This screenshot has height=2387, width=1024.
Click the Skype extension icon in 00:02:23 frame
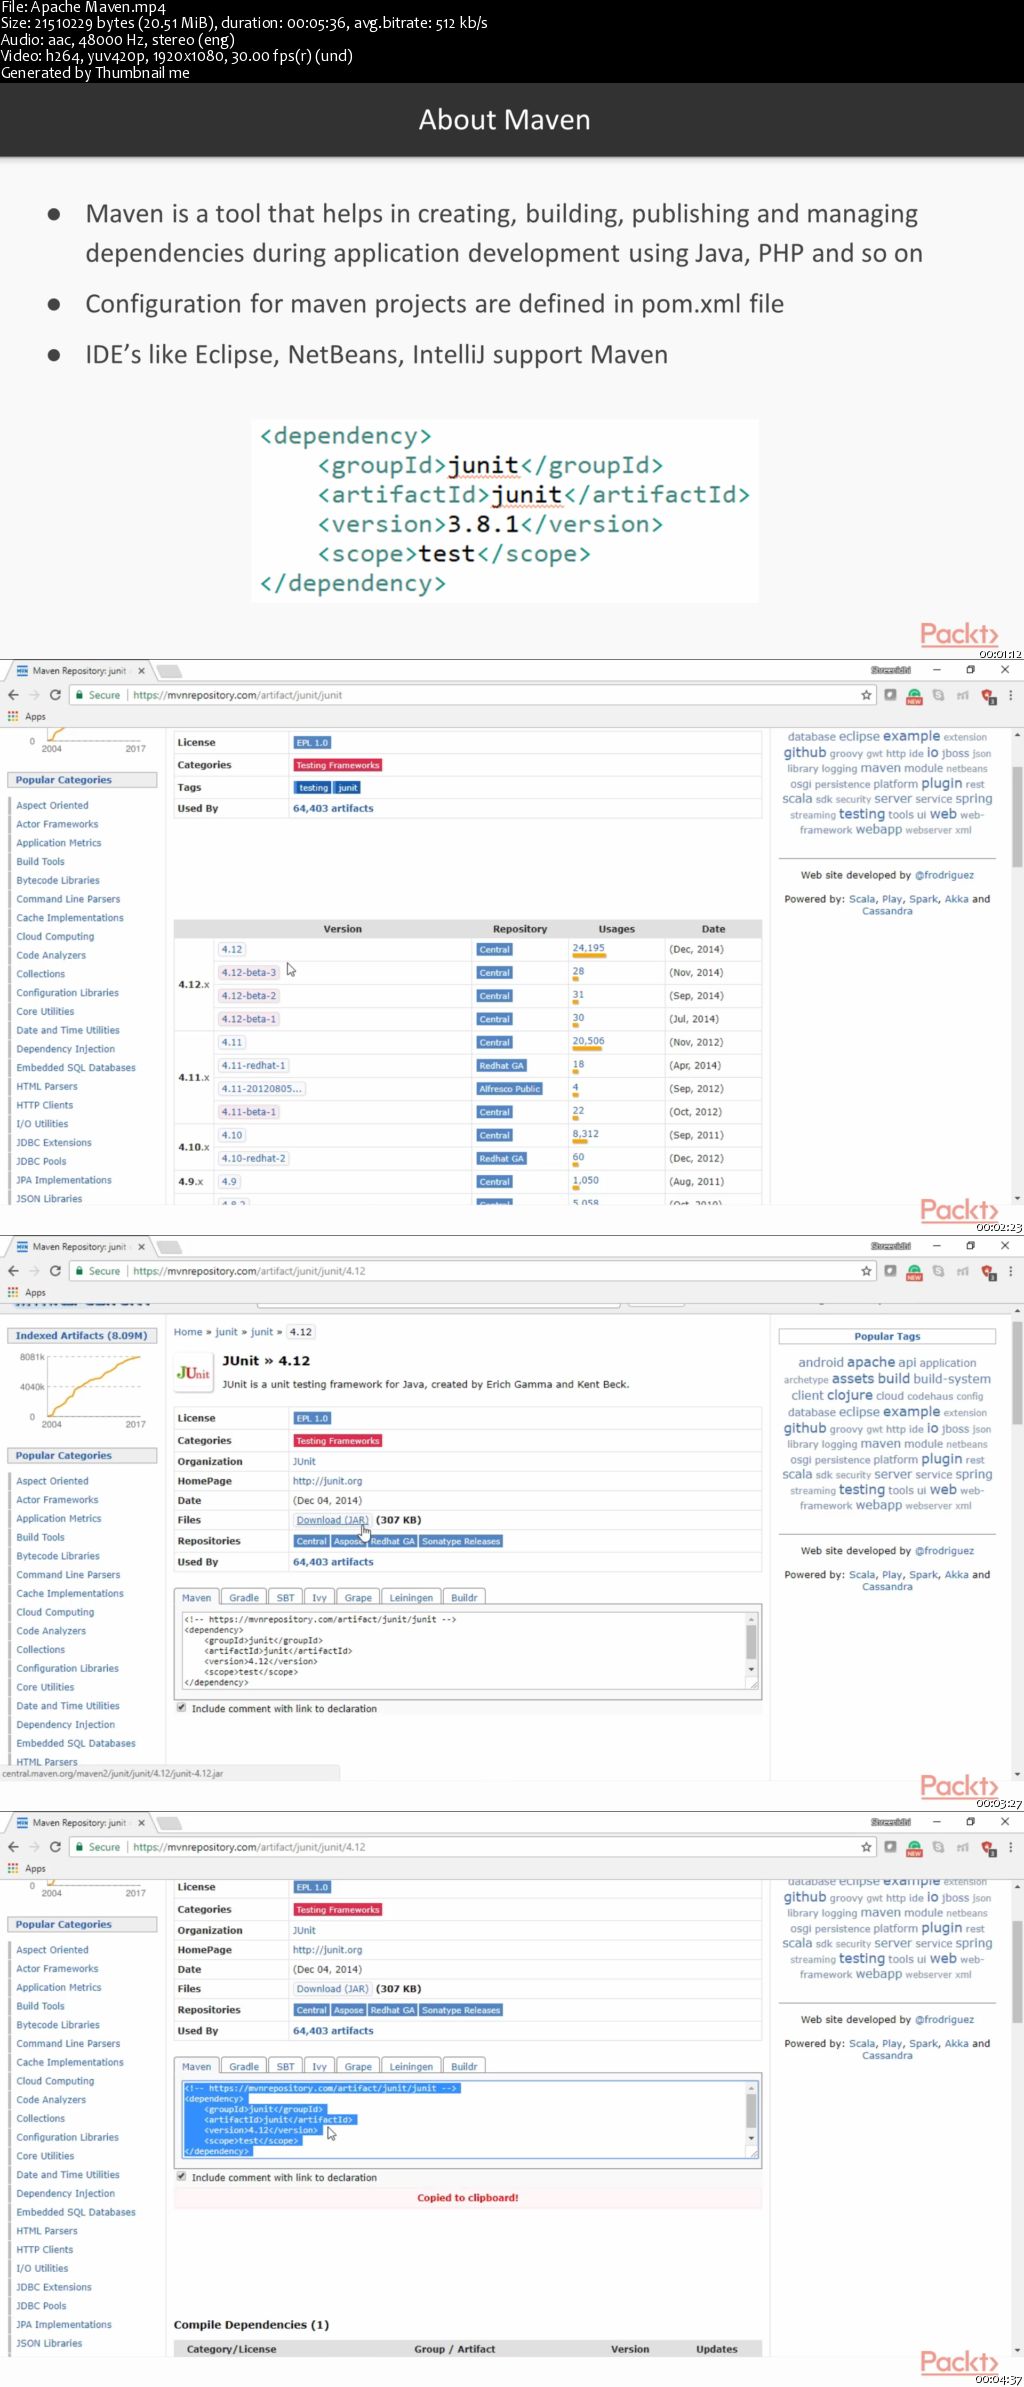point(938,695)
